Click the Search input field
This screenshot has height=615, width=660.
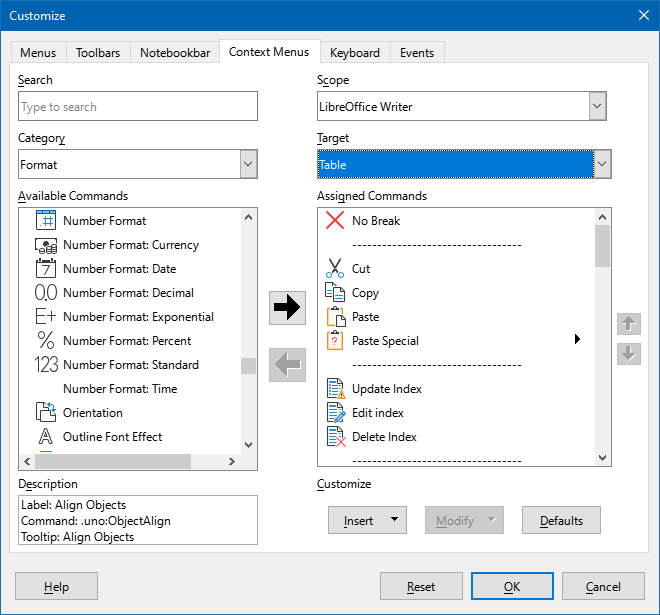[138, 106]
